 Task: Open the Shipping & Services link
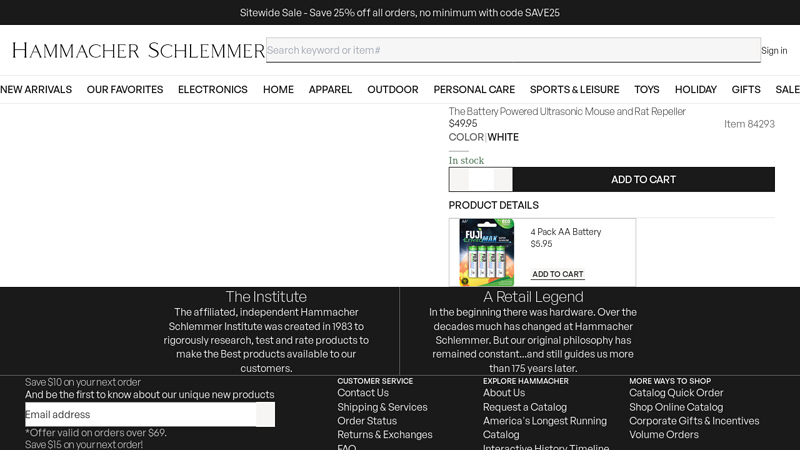382,407
